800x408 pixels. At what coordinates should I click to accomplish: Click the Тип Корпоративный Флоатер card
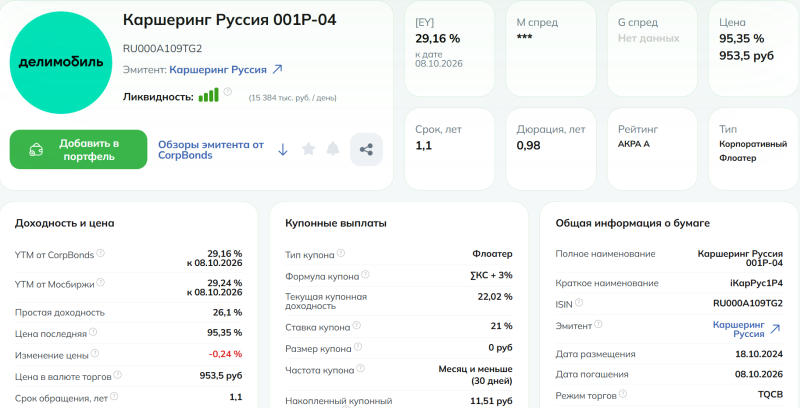(x=754, y=149)
